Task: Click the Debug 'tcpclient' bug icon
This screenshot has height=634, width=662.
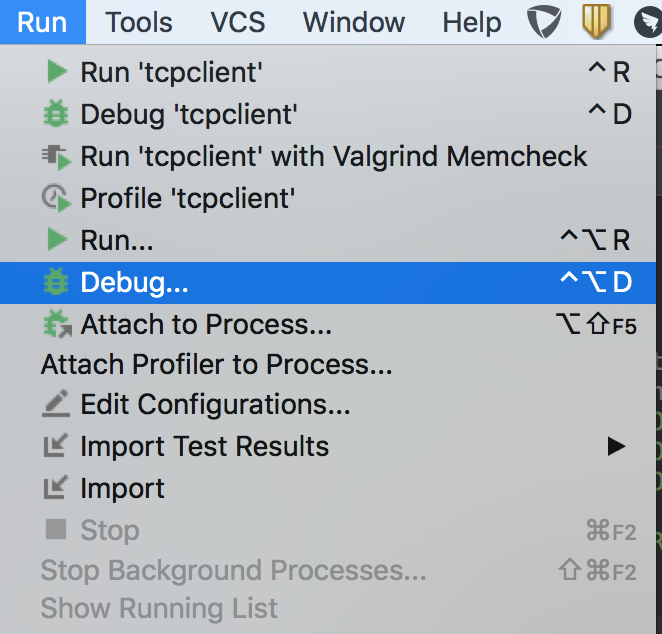Action: point(56,114)
